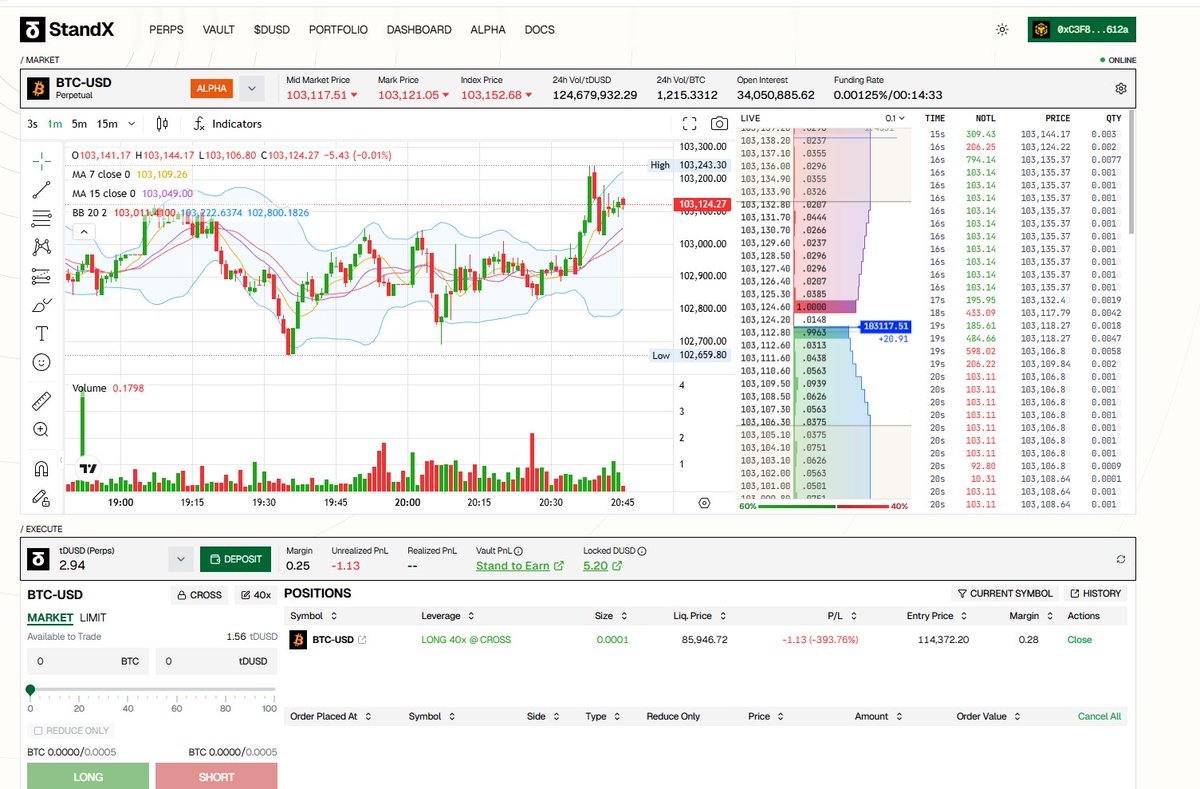Open the Fibonacci retracement tool
Image resolution: width=1200 pixels, height=789 pixels.
(x=41, y=218)
